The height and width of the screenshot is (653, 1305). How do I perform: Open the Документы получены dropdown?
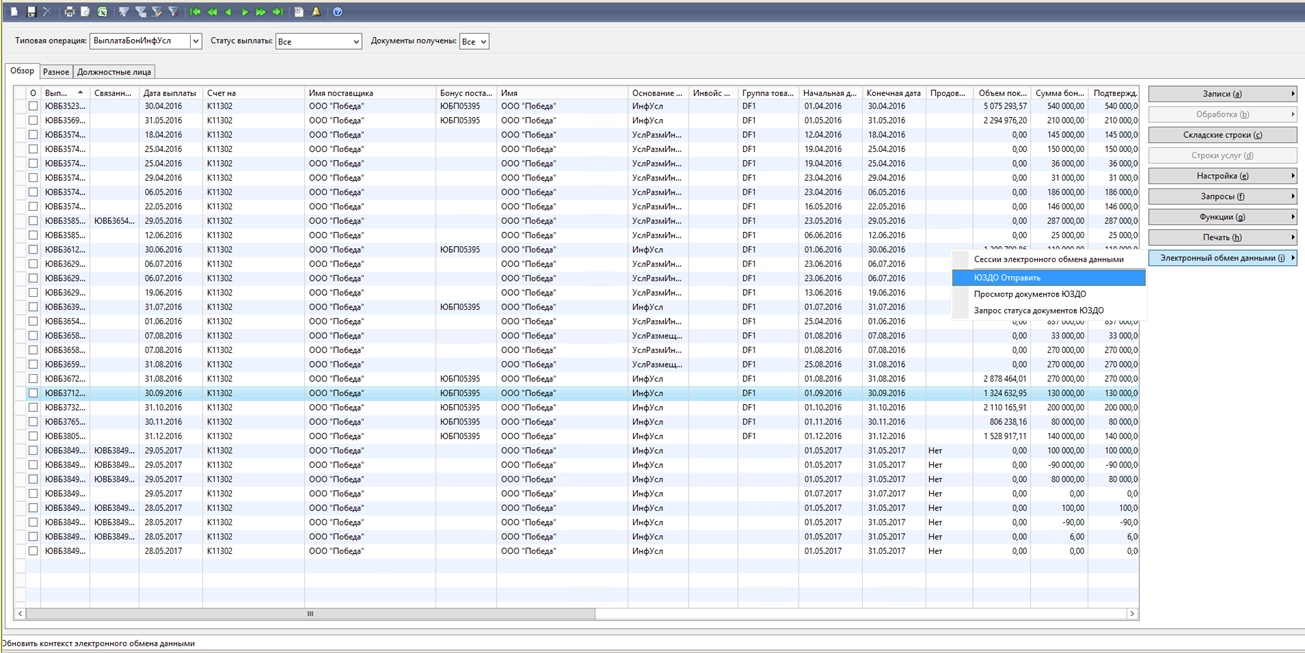pyautogui.click(x=482, y=42)
